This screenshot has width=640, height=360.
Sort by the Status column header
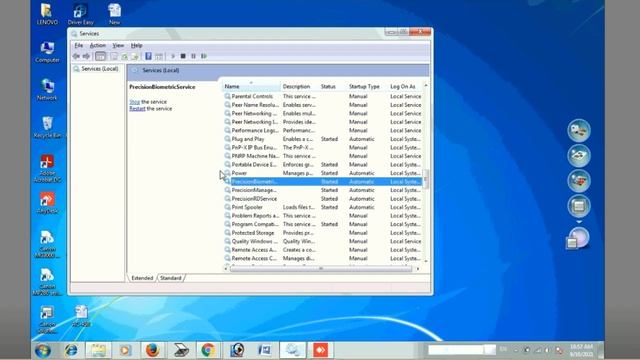tap(332, 87)
